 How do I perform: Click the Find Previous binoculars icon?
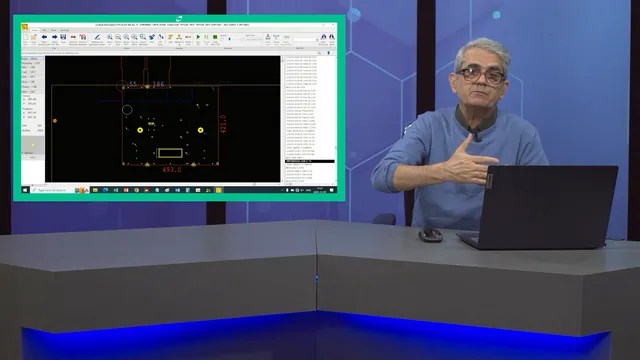(324, 36)
